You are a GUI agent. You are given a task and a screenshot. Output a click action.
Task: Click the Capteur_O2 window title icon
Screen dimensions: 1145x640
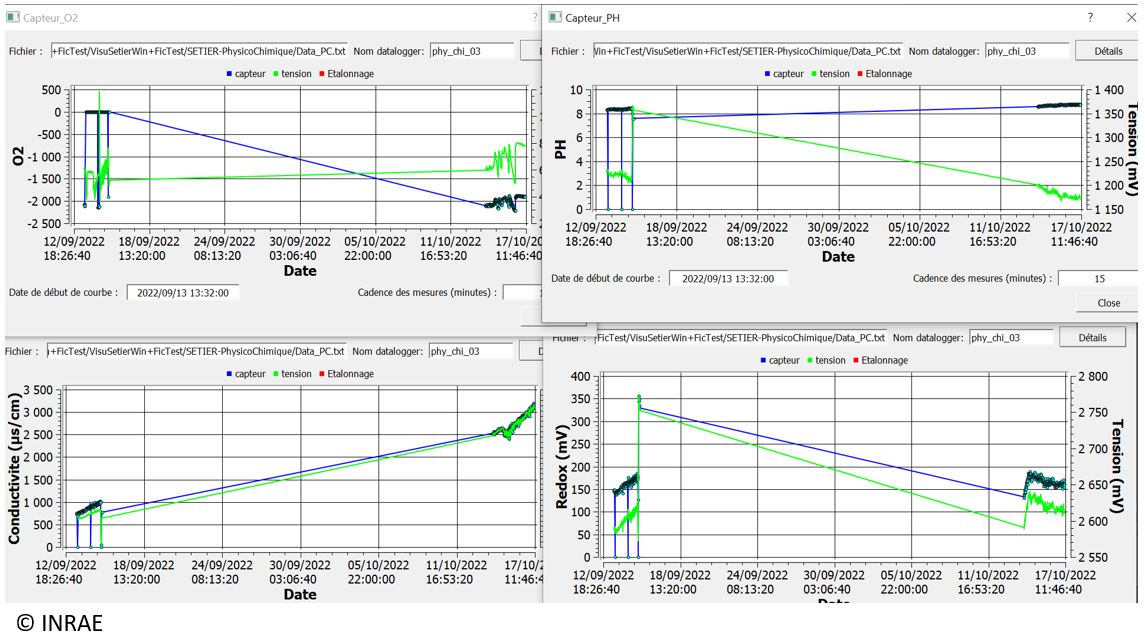click(x=13, y=18)
